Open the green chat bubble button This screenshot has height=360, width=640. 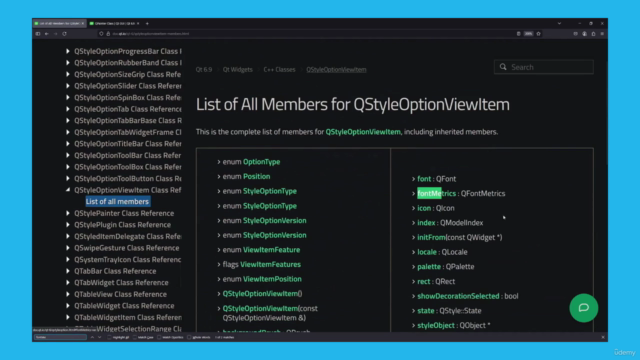point(584,308)
